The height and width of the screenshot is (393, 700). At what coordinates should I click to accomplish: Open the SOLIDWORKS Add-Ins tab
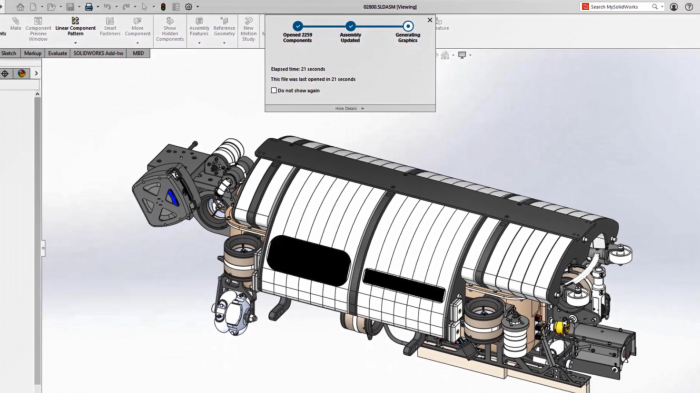coord(98,53)
